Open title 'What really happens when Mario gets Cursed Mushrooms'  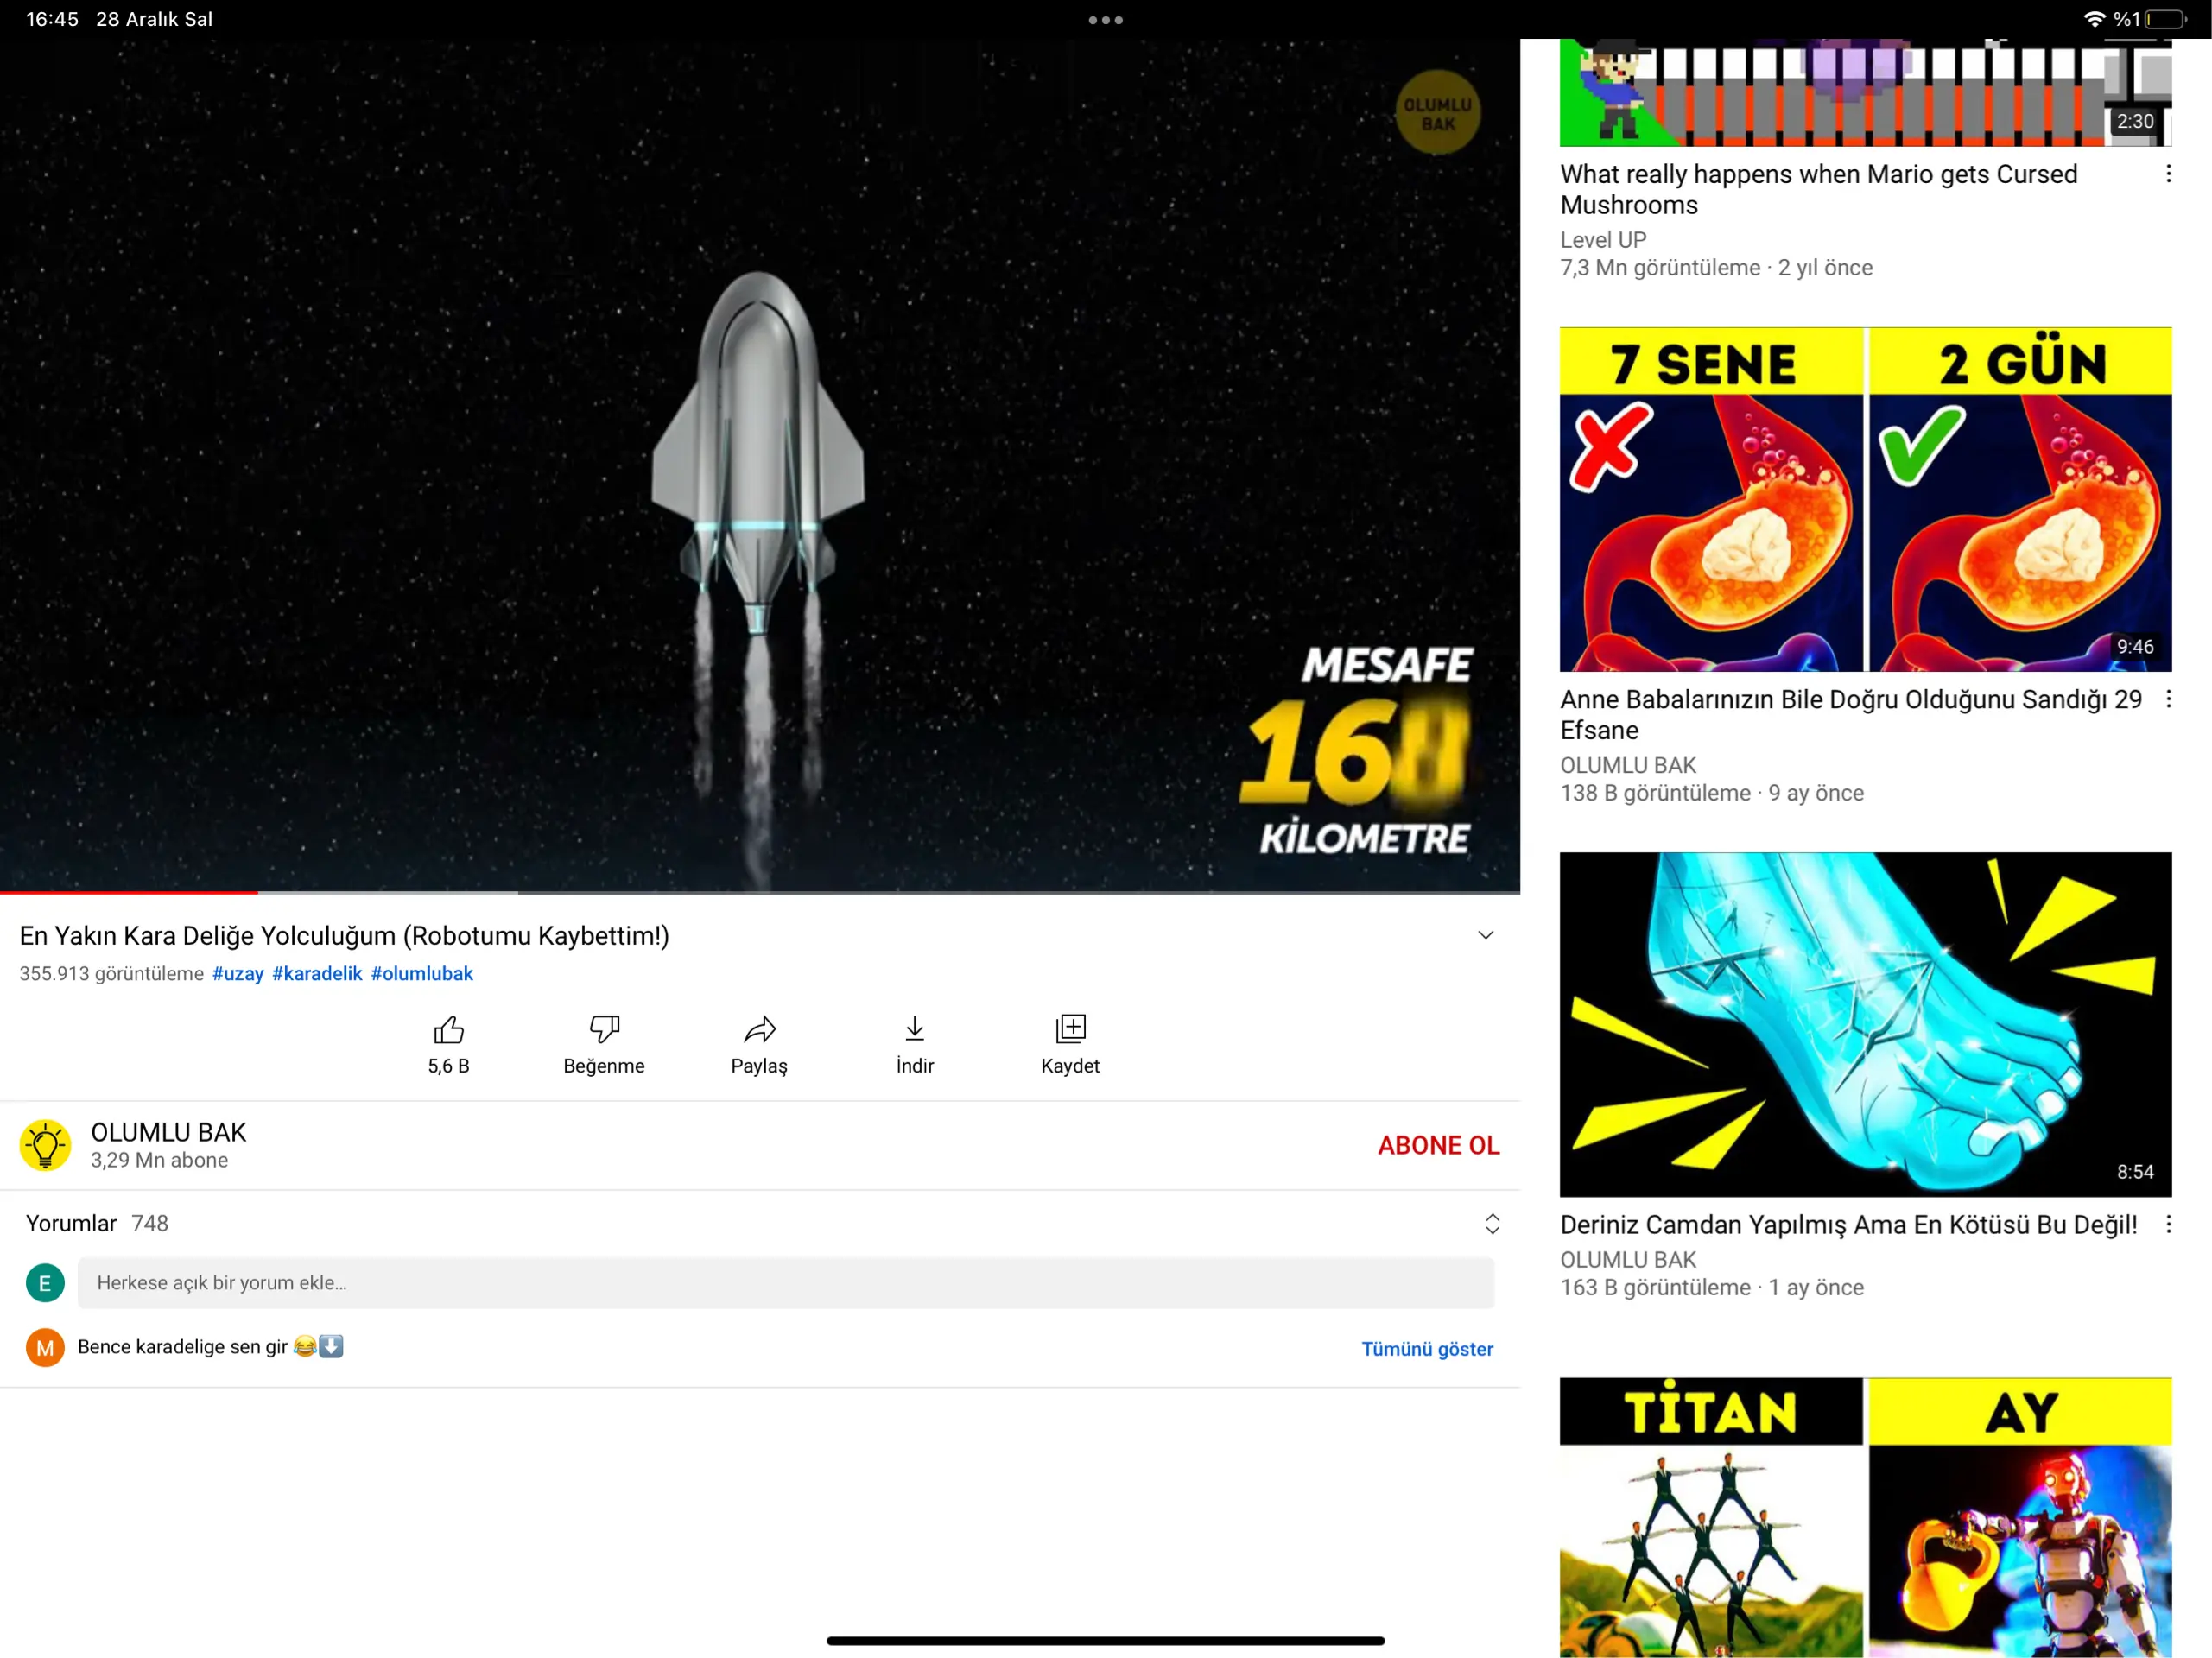(1818, 189)
